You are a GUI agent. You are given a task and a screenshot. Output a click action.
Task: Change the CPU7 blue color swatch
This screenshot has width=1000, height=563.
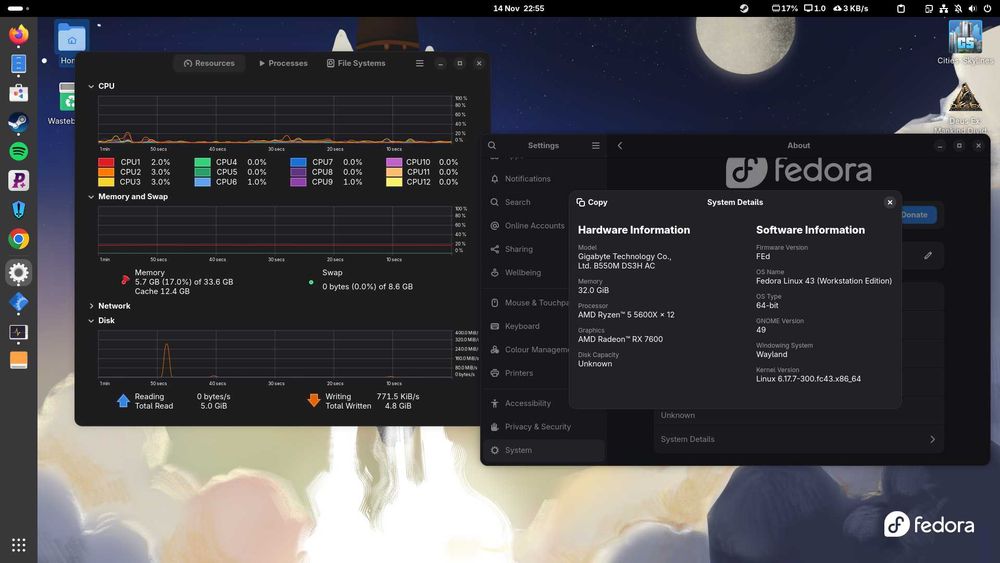pos(298,163)
